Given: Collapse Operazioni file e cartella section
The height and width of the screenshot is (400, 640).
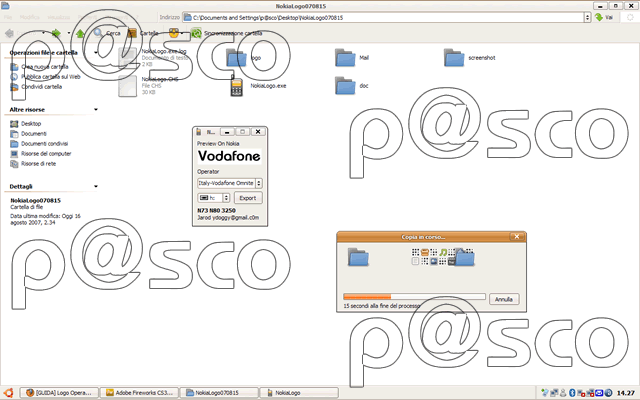Looking at the screenshot, I should pyautogui.click(x=96, y=53).
